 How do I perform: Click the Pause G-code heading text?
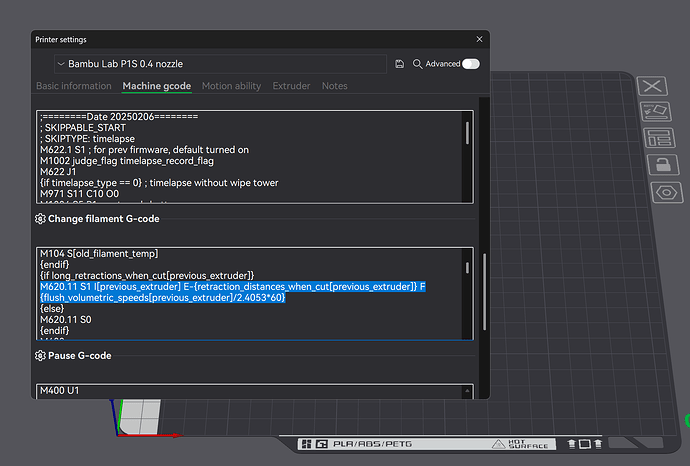[80, 356]
